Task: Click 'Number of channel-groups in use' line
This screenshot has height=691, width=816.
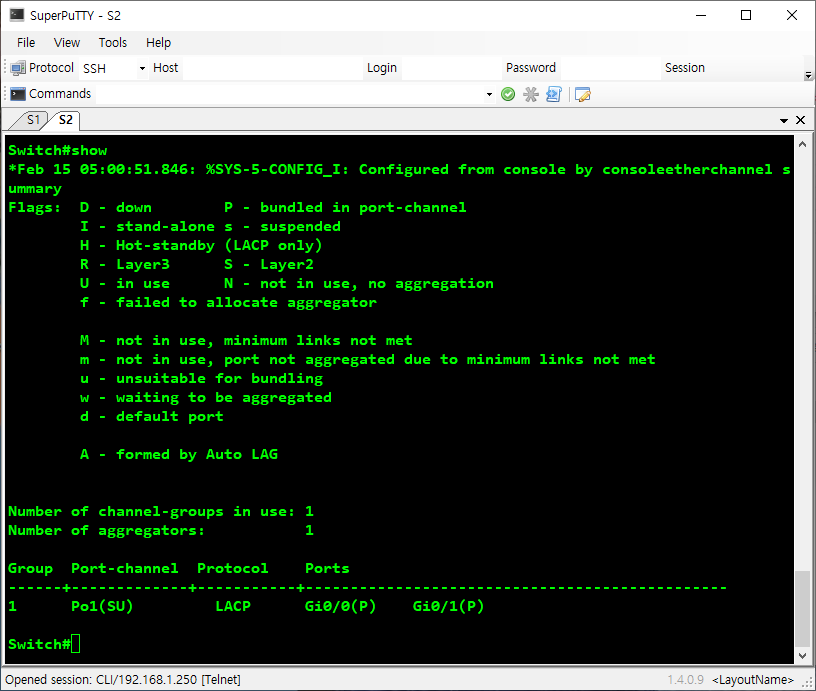Action: (x=161, y=511)
